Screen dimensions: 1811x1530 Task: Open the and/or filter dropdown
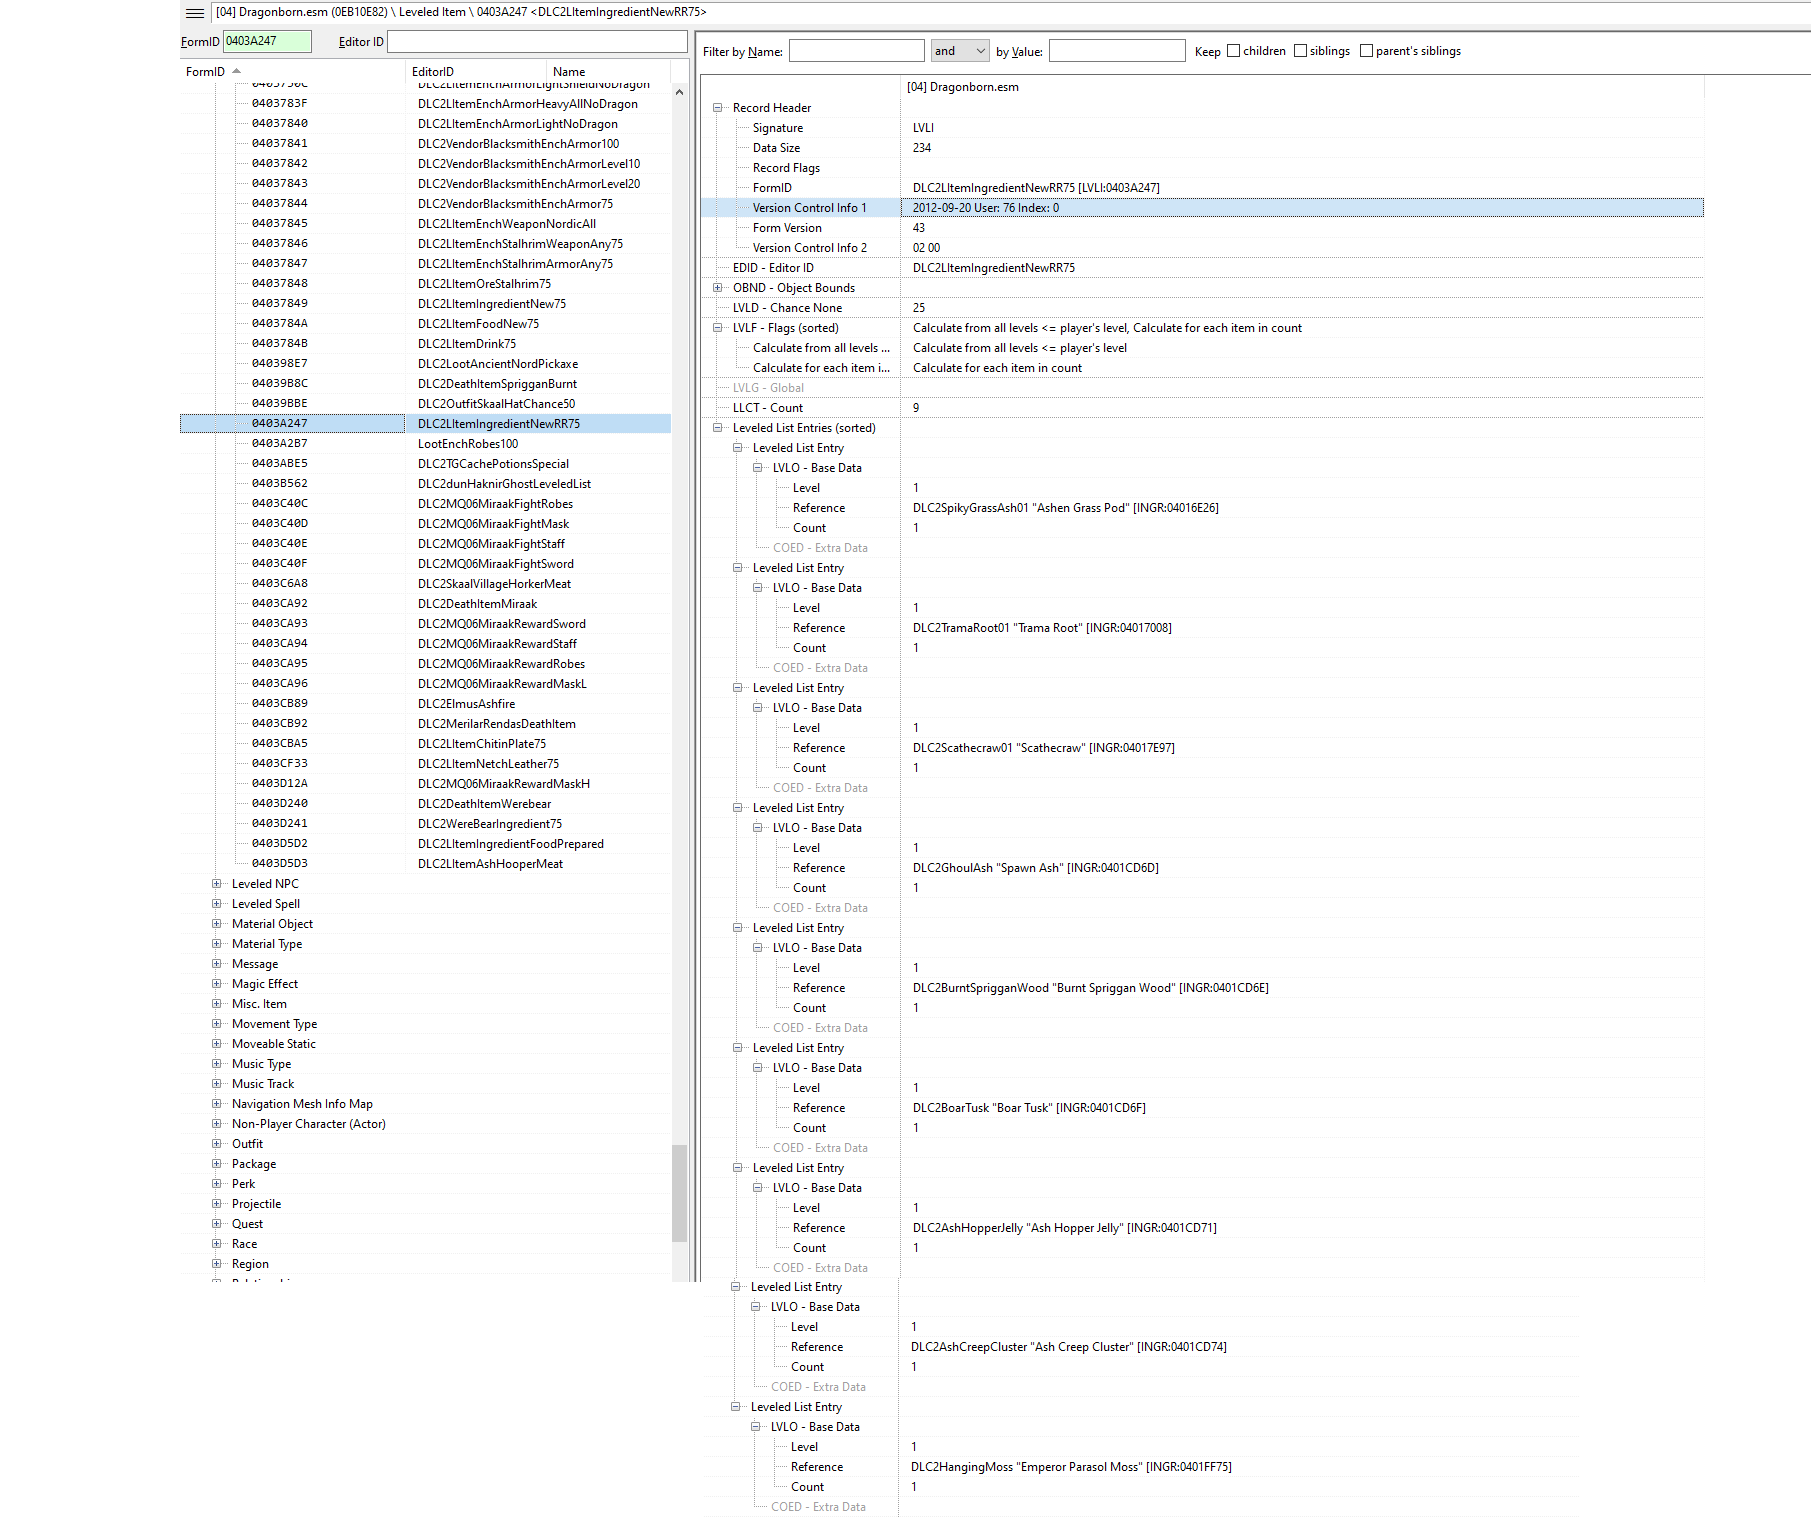coord(960,51)
